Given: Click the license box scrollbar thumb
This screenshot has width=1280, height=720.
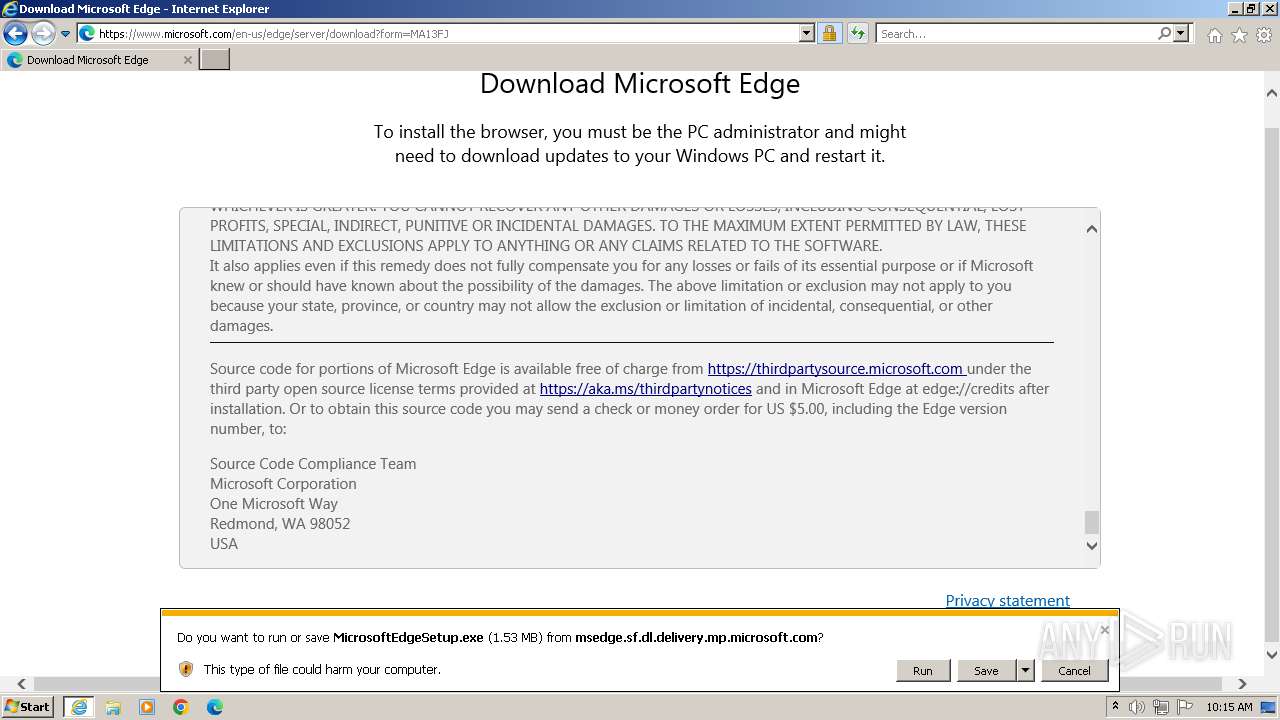Looking at the screenshot, I should tap(1091, 522).
